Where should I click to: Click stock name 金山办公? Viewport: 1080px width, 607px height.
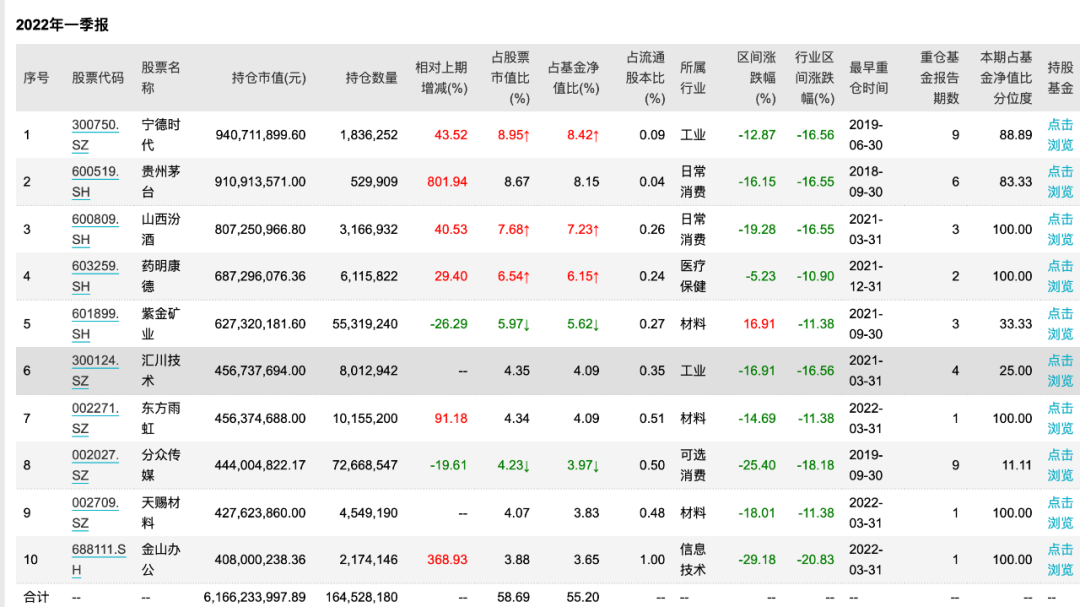[160, 559]
